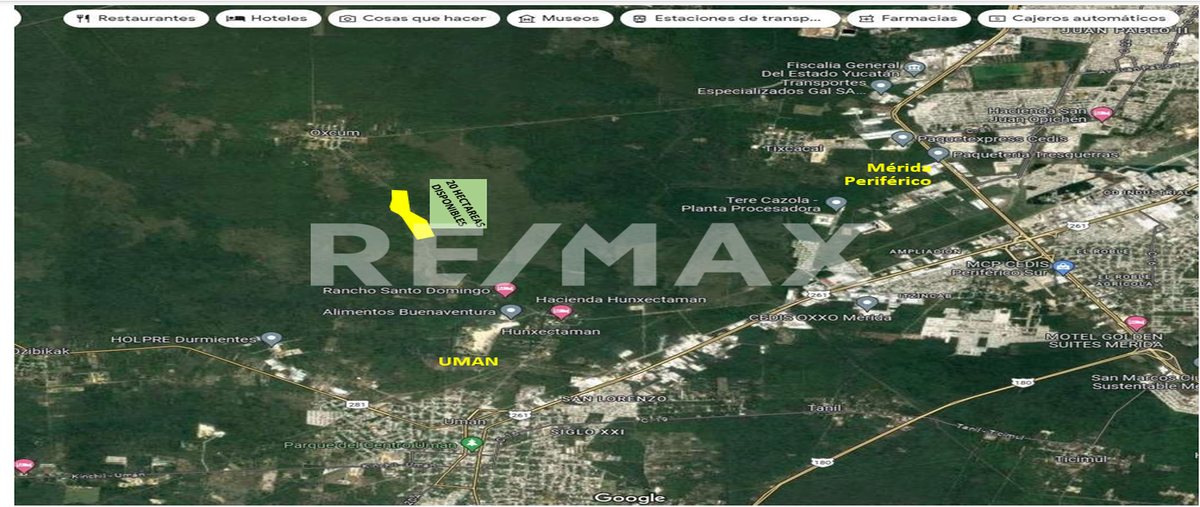Select the Tabil place label

[x=825, y=407]
